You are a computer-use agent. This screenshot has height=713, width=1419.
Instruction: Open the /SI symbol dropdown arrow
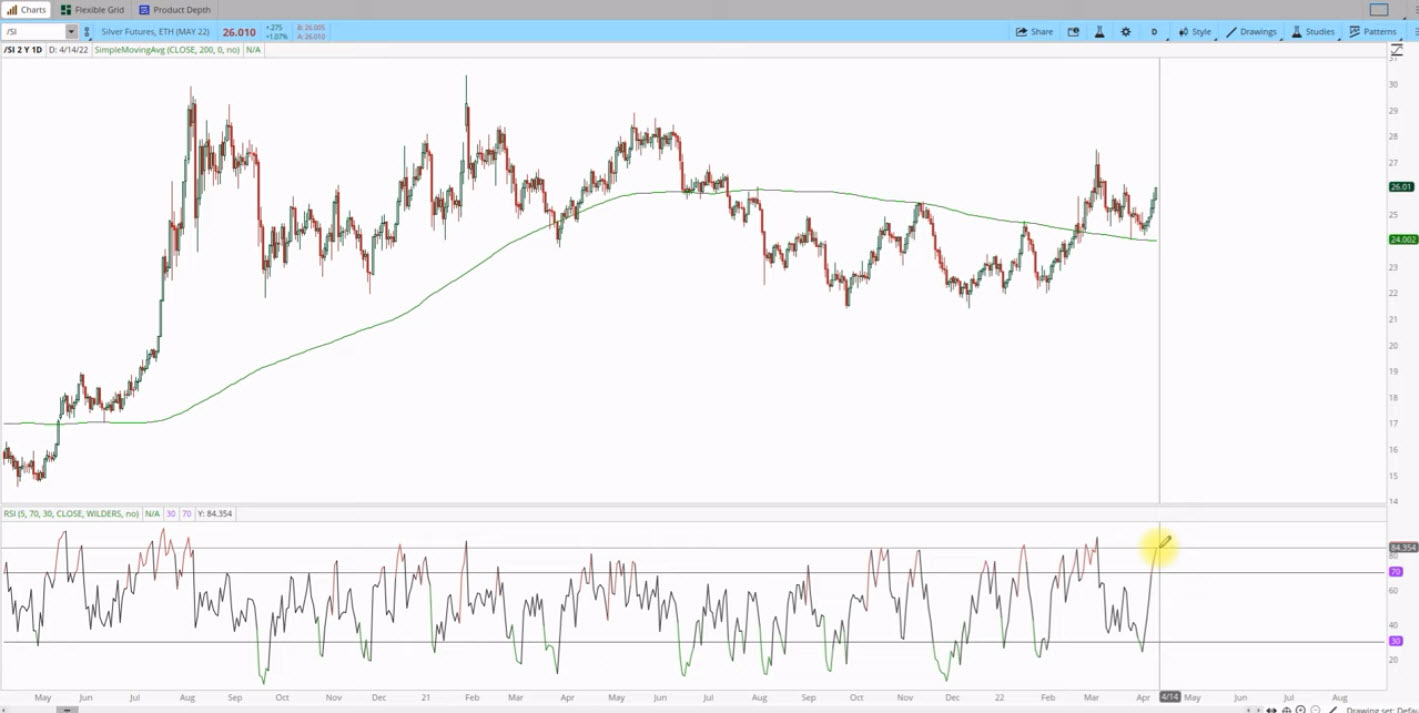click(x=70, y=31)
